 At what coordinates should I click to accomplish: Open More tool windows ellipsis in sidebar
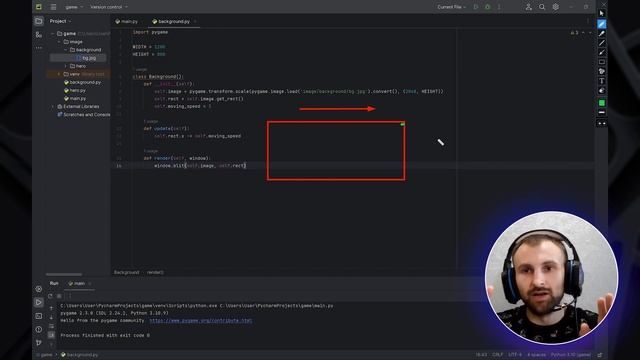[x=39, y=48]
